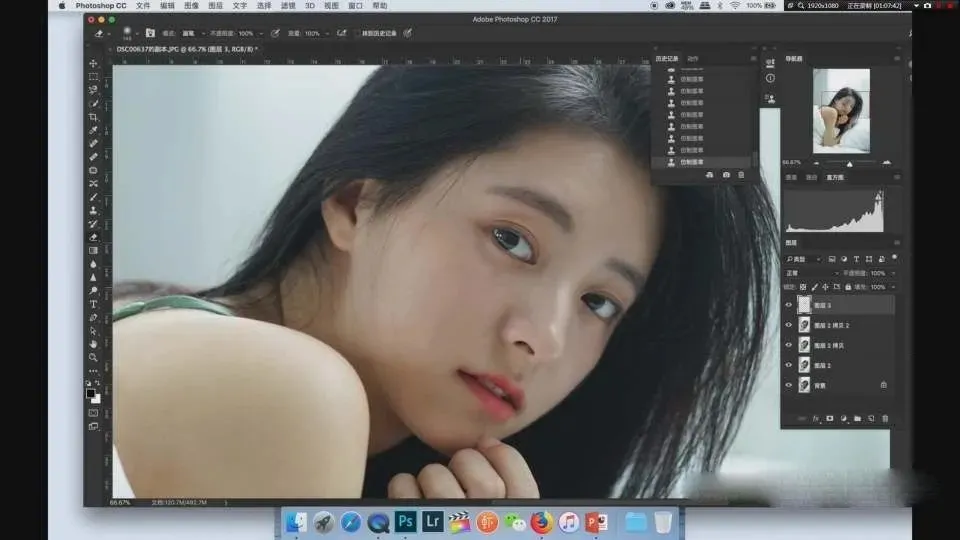Toggle visibility of 图层 3 layer
The image size is (960, 540).
[789, 306]
